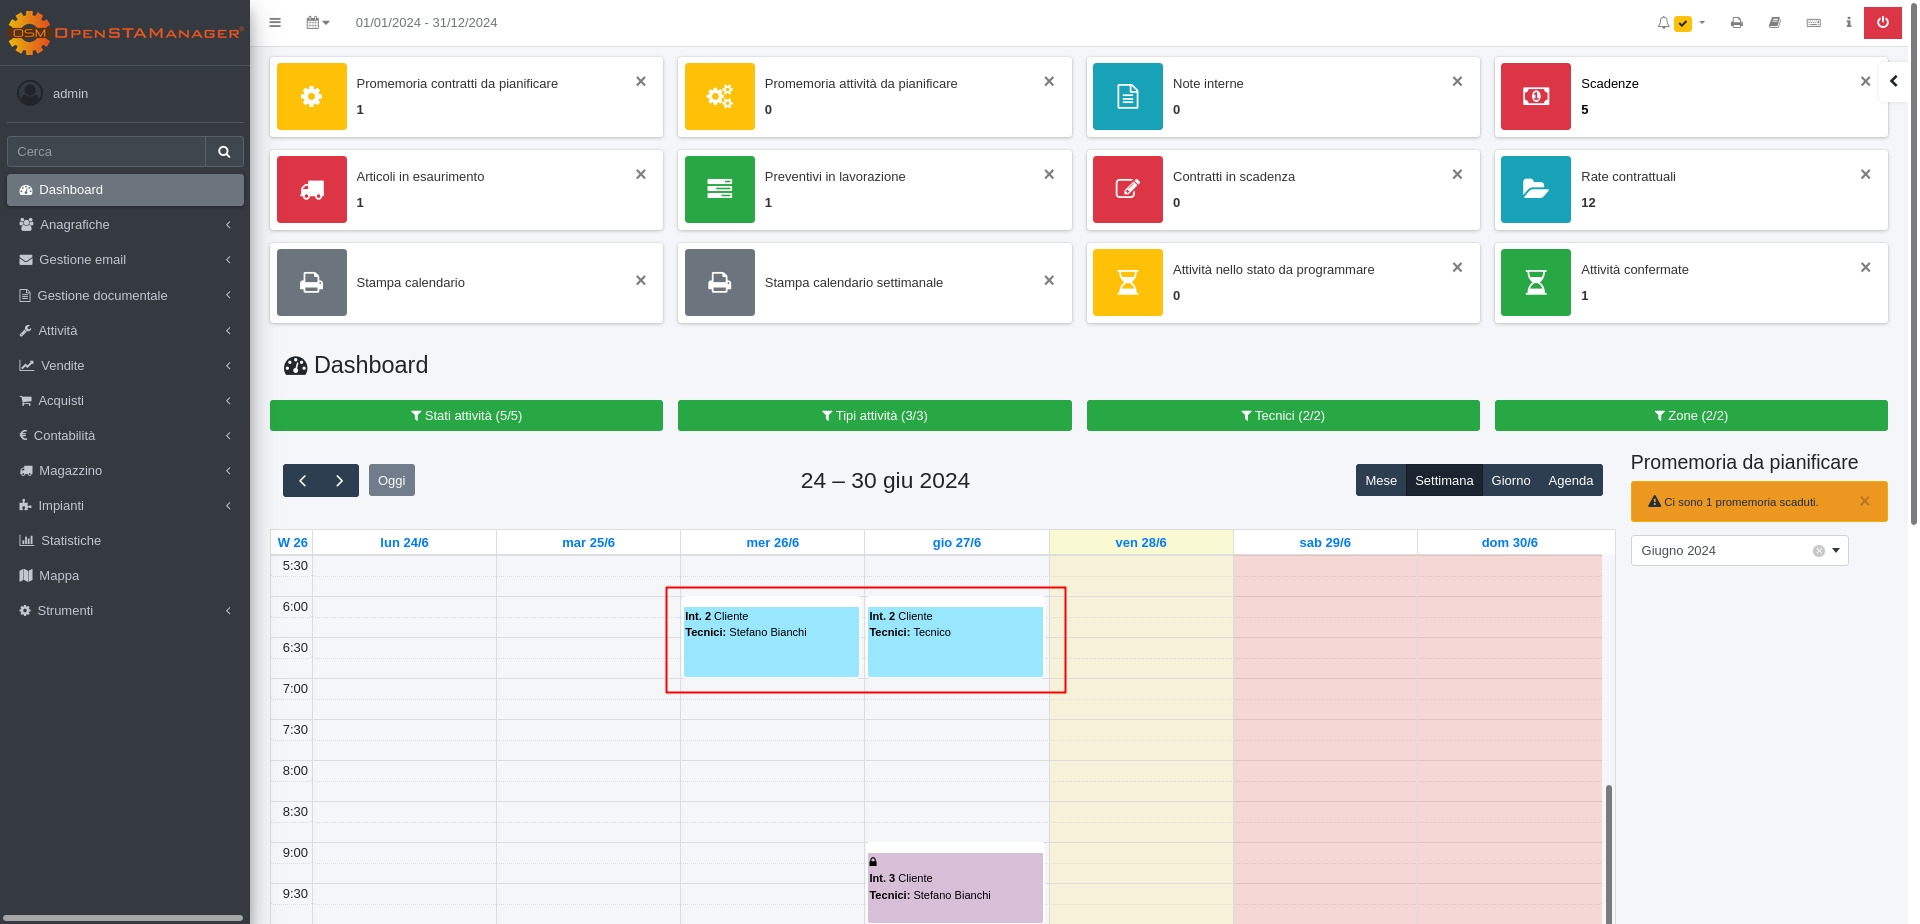Click the Stampa calendario printer icon
The width and height of the screenshot is (1920, 924).
tap(311, 282)
